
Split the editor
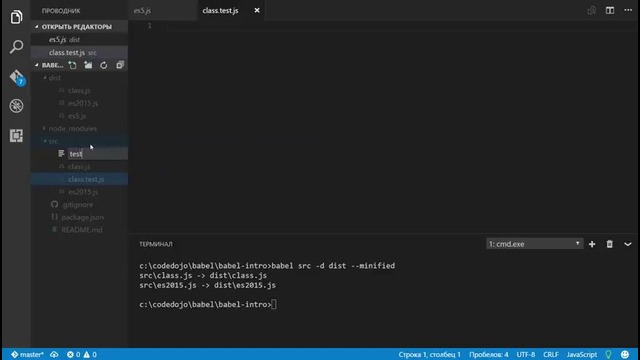click(610, 11)
